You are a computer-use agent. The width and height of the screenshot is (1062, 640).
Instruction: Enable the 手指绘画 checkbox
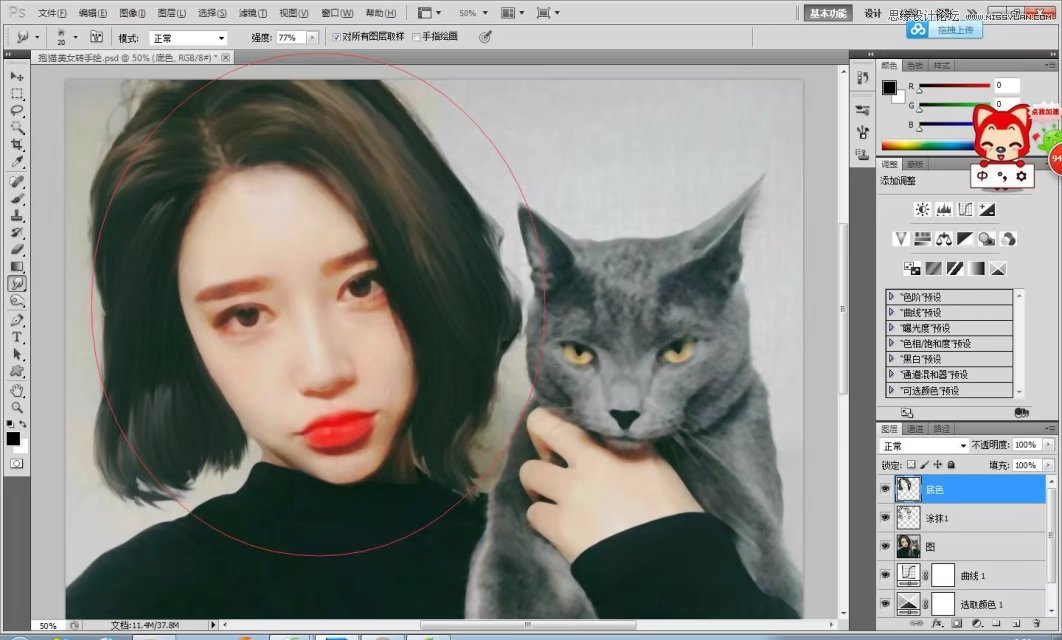417,37
